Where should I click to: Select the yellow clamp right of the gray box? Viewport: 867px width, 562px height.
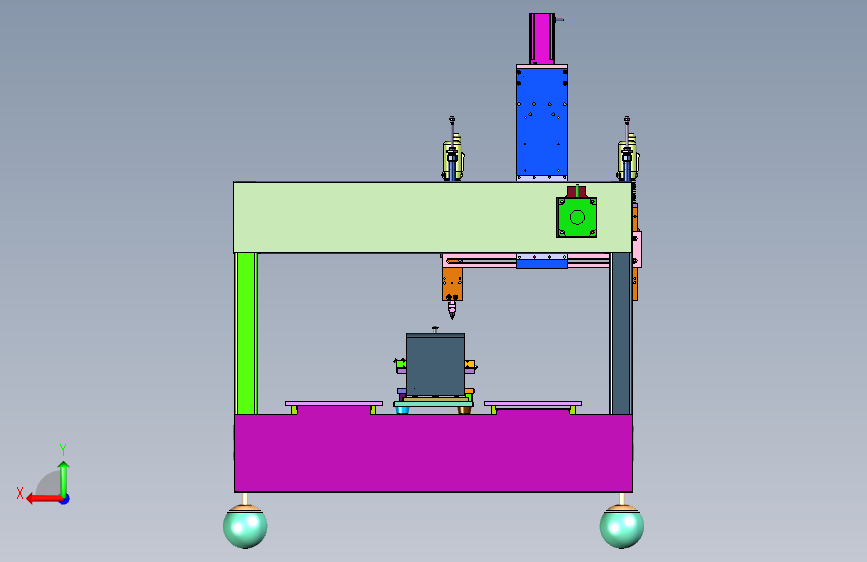pos(471,365)
